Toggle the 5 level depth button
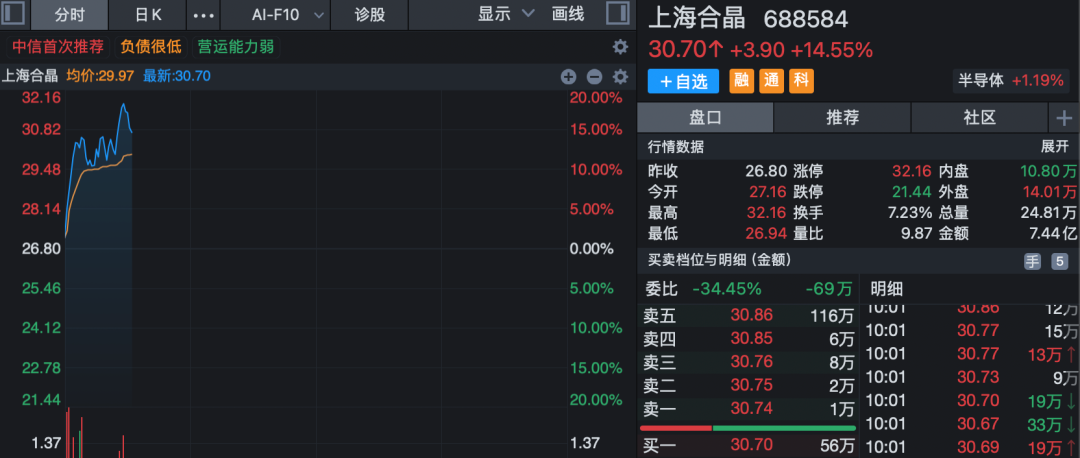 [x=1059, y=261]
